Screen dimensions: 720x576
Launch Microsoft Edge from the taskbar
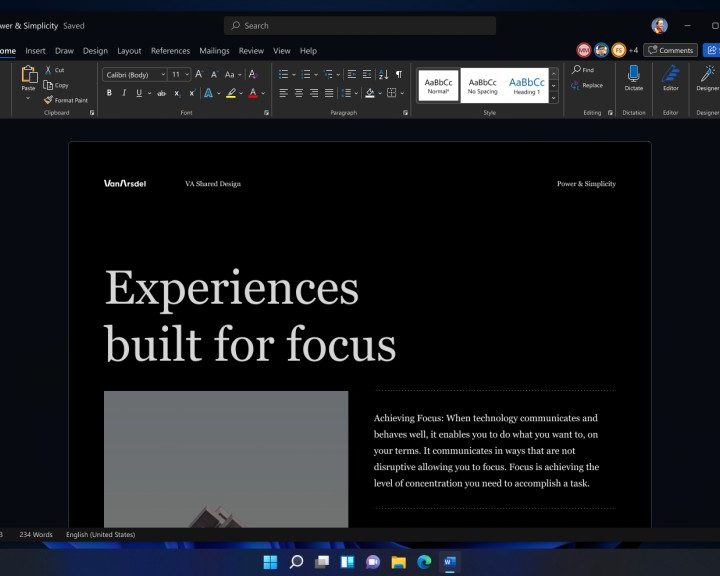tap(424, 561)
